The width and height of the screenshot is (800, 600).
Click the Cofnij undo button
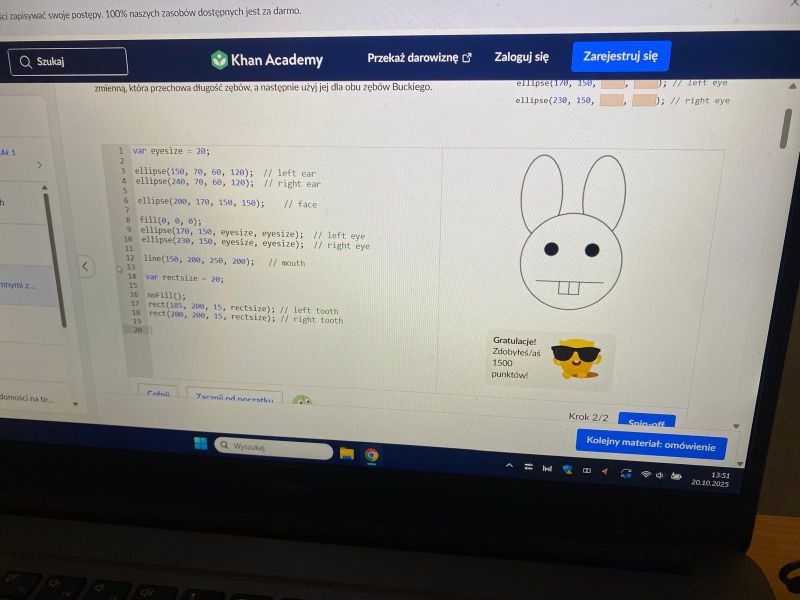pyautogui.click(x=158, y=394)
